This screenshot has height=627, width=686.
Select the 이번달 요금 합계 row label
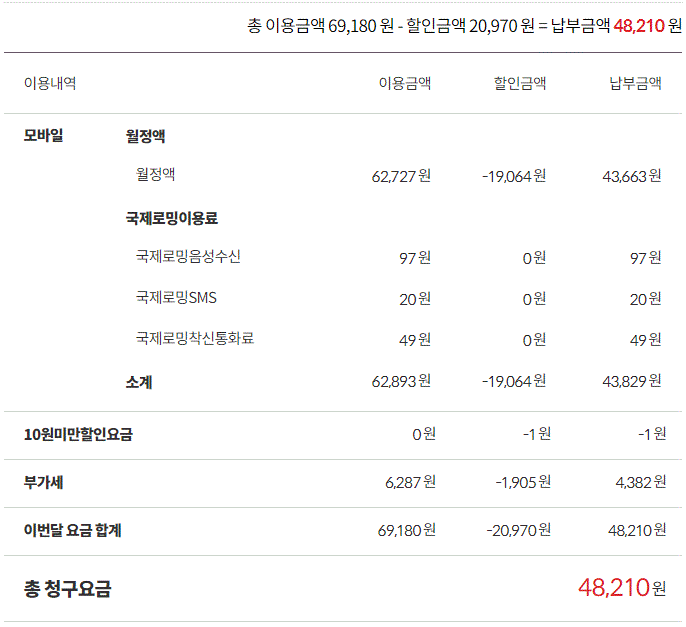click(x=72, y=530)
